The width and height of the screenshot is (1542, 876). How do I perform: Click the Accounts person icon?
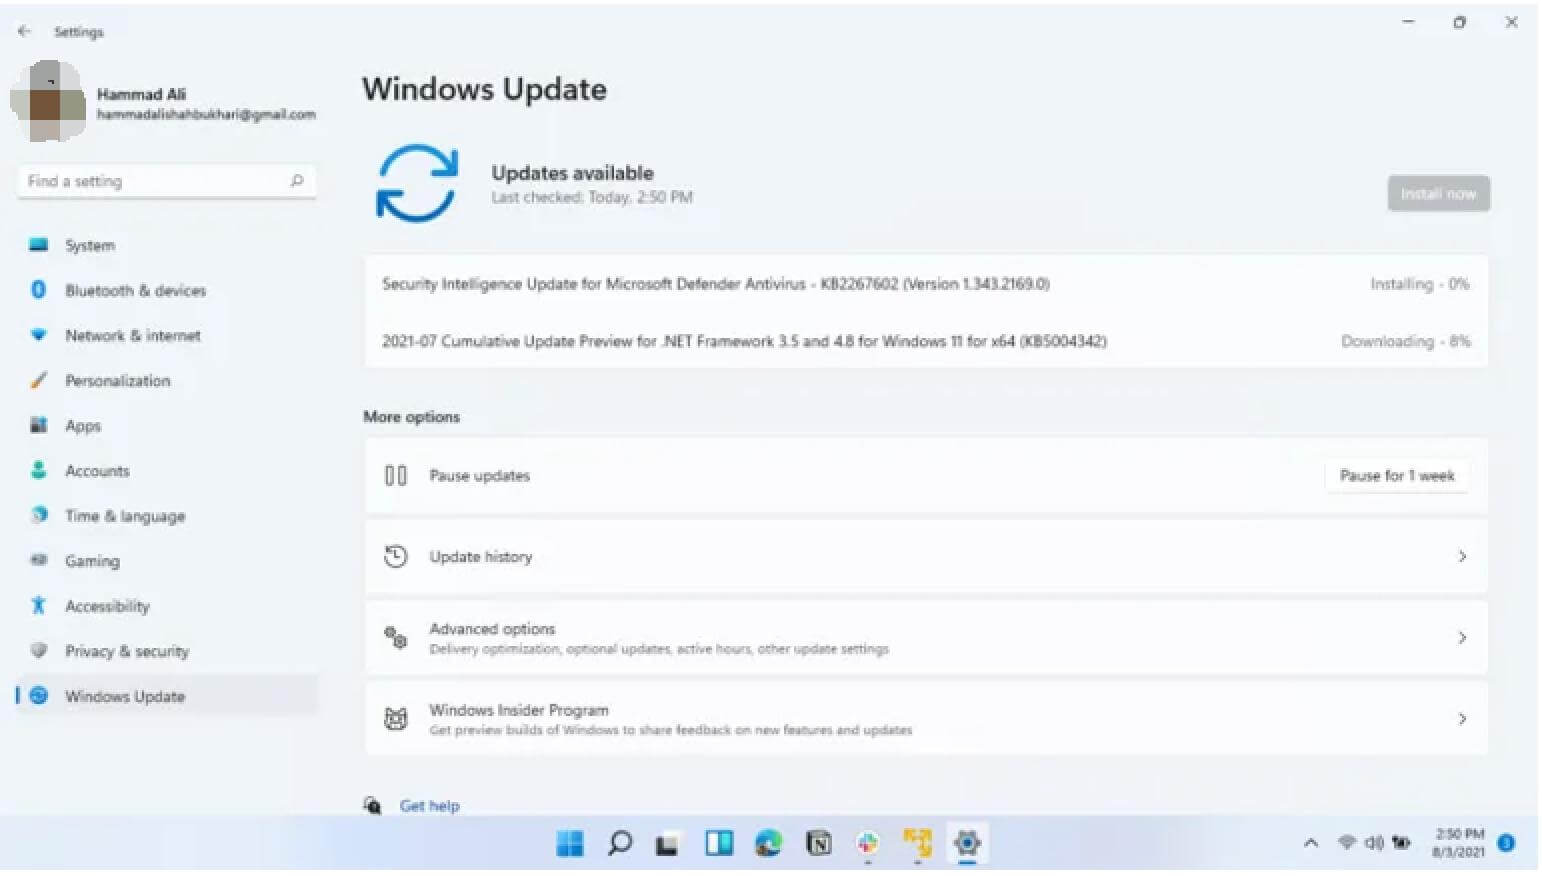tap(38, 470)
